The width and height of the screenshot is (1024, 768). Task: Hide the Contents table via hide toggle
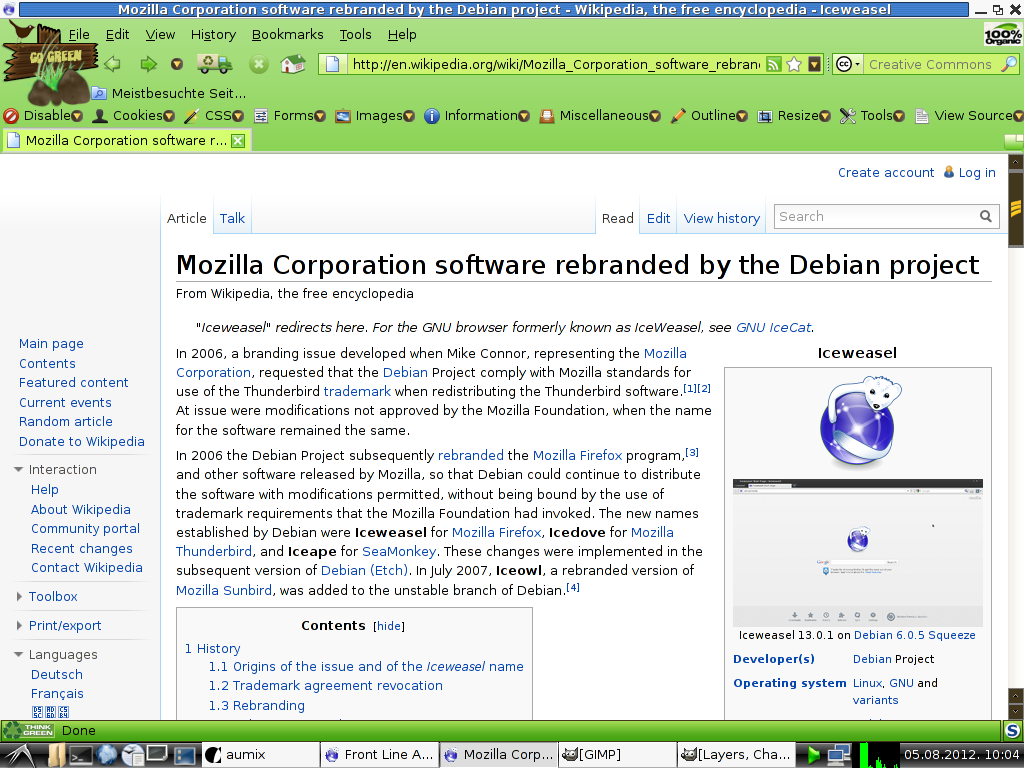pyautogui.click(x=389, y=626)
